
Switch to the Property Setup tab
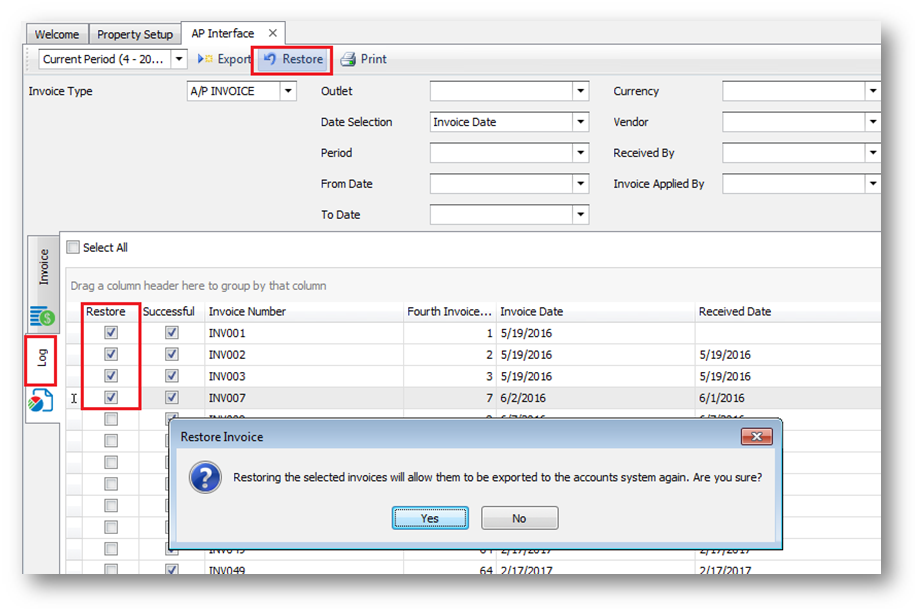pyautogui.click(x=134, y=34)
